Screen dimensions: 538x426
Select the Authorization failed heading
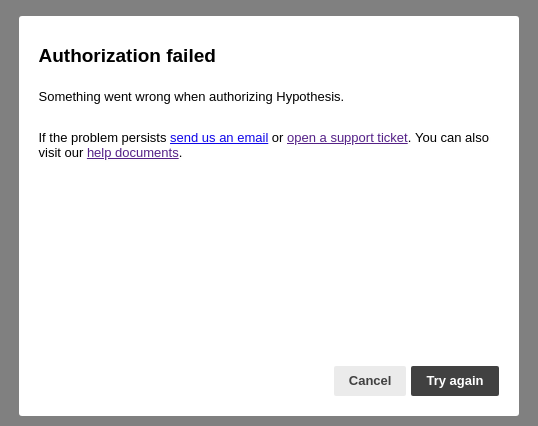127,56
